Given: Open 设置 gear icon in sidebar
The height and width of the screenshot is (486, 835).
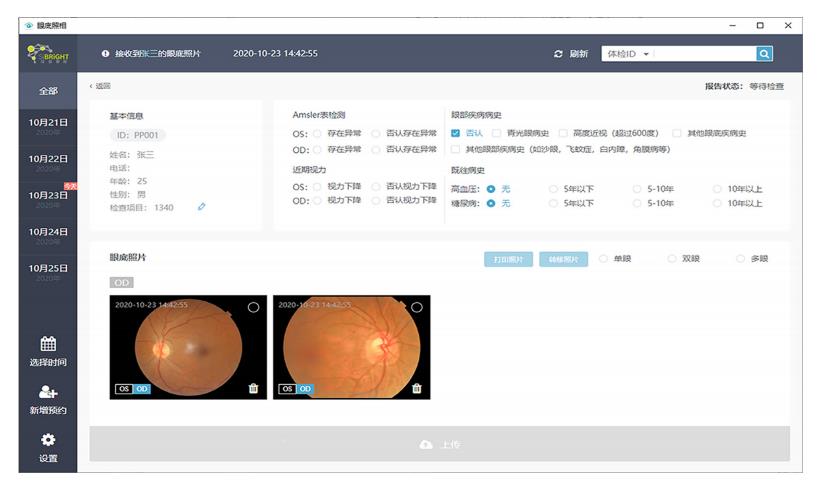Looking at the screenshot, I should click(47, 440).
